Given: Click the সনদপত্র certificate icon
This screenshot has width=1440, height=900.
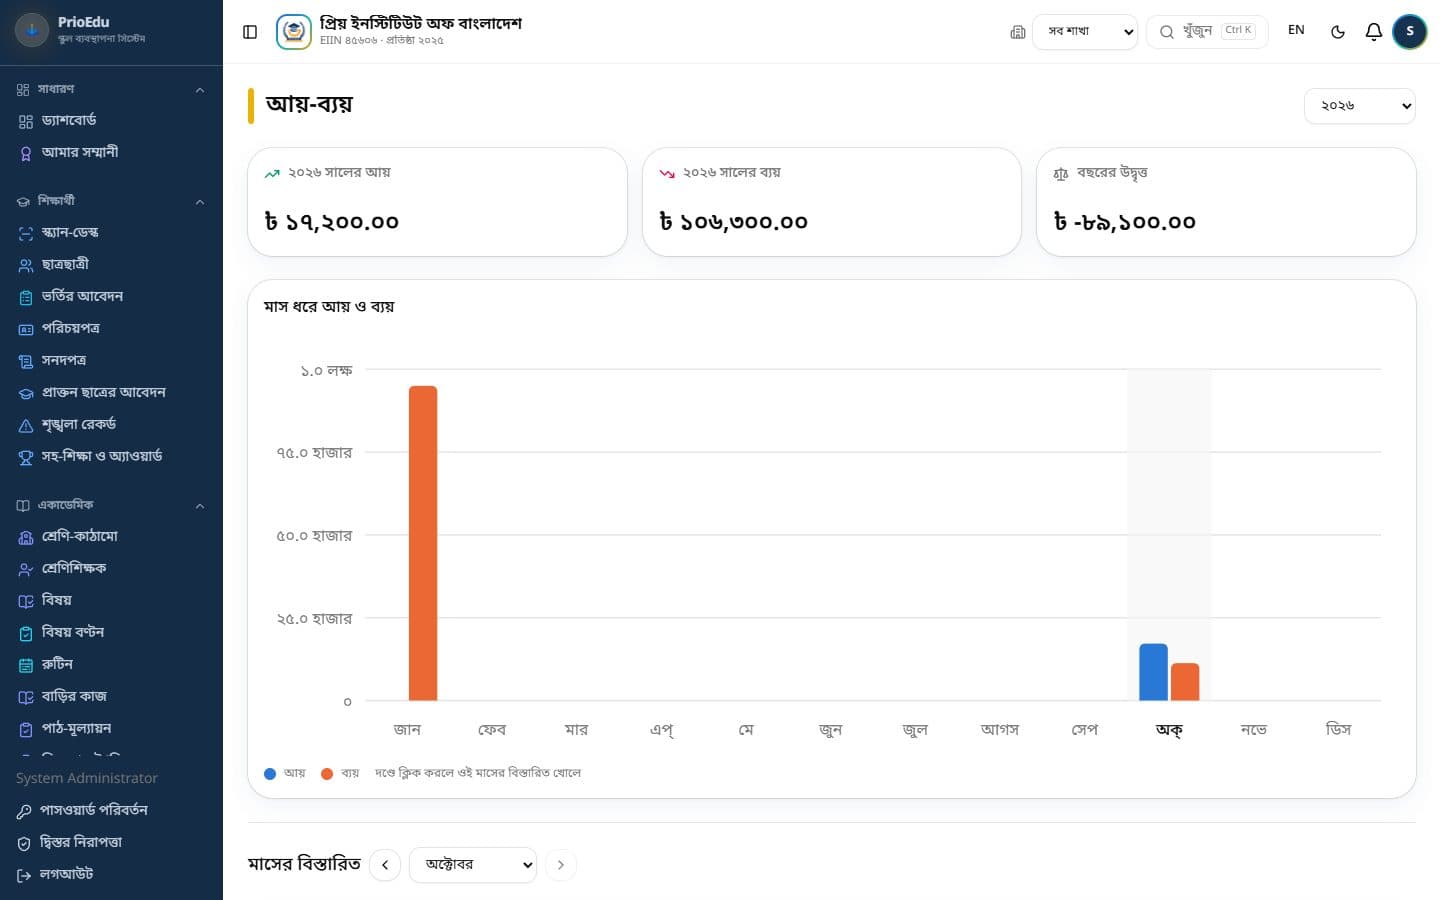Looking at the screenshot, I should pyautogui.click(x=26, y=361).
